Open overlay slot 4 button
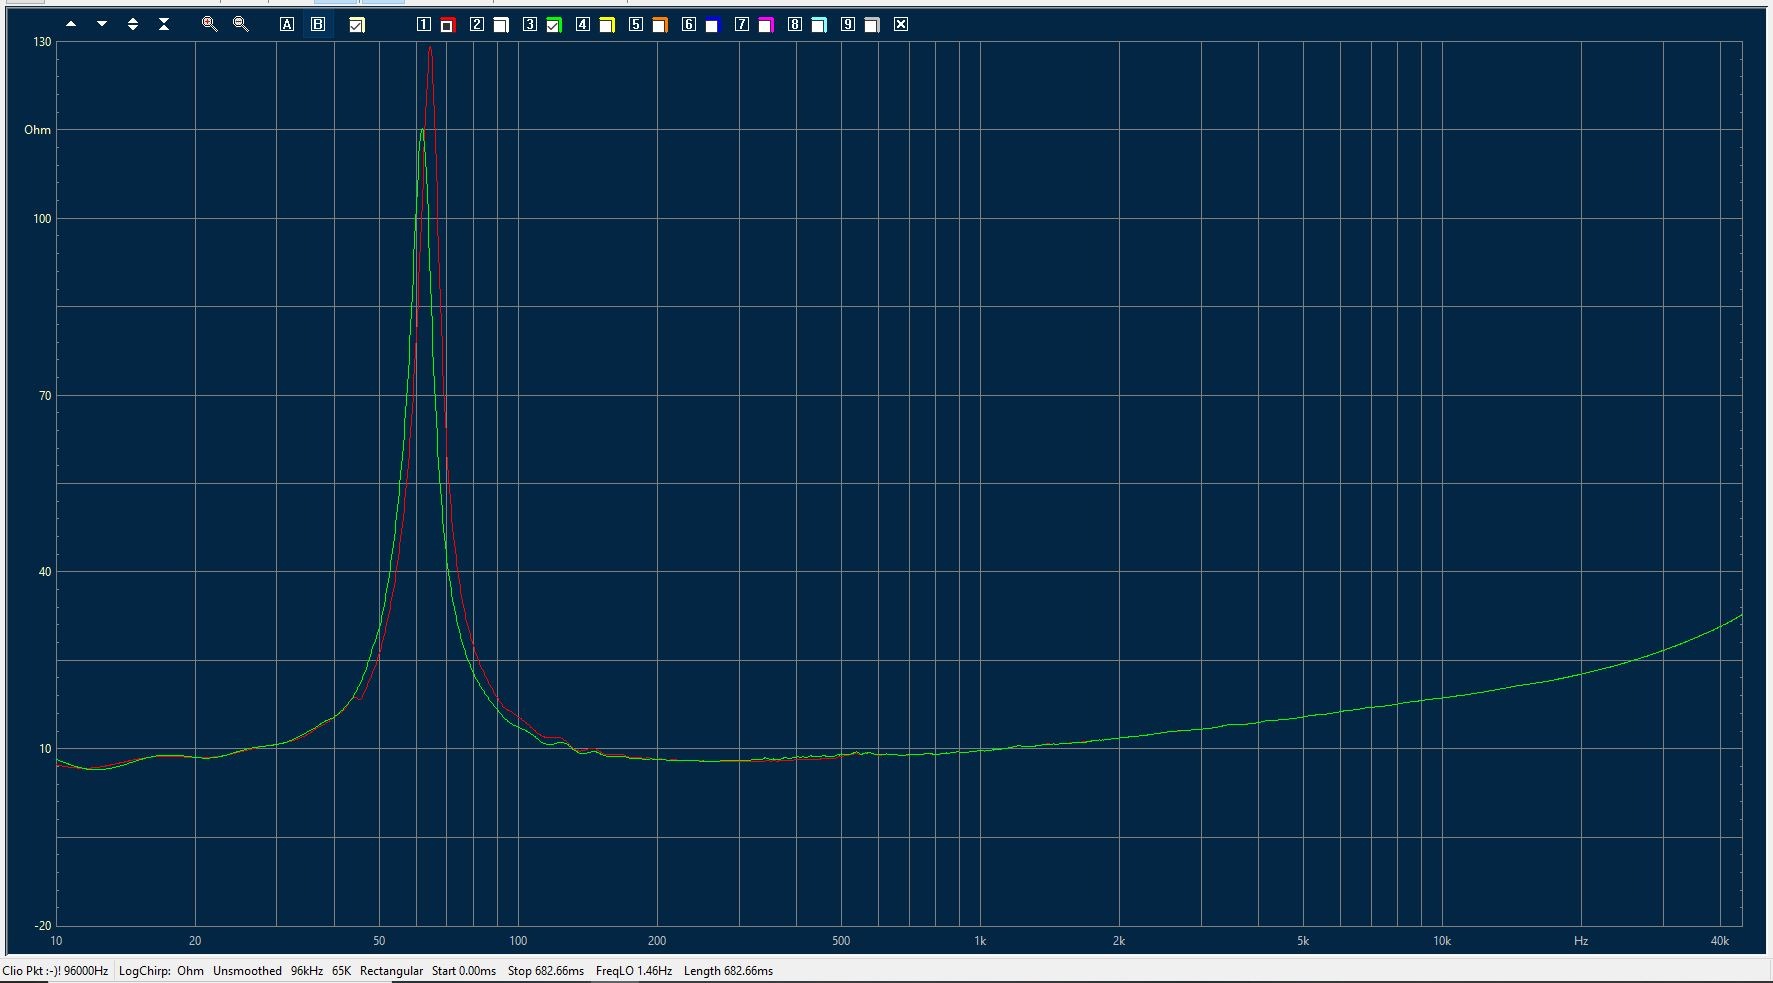The image size is (1773, 983). pyautogui.click(x=583, y=24)
